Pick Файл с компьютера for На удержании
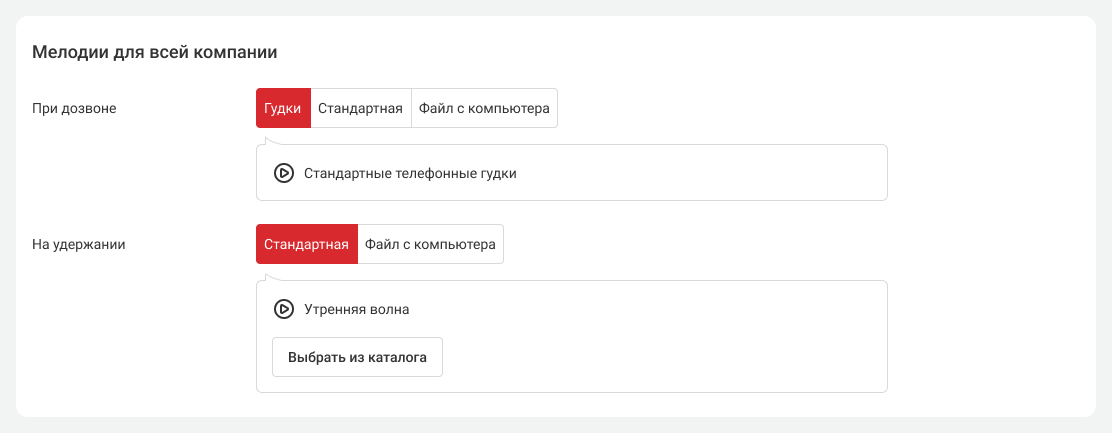Viewport: 1112px width, 433px height. point(430,244)
